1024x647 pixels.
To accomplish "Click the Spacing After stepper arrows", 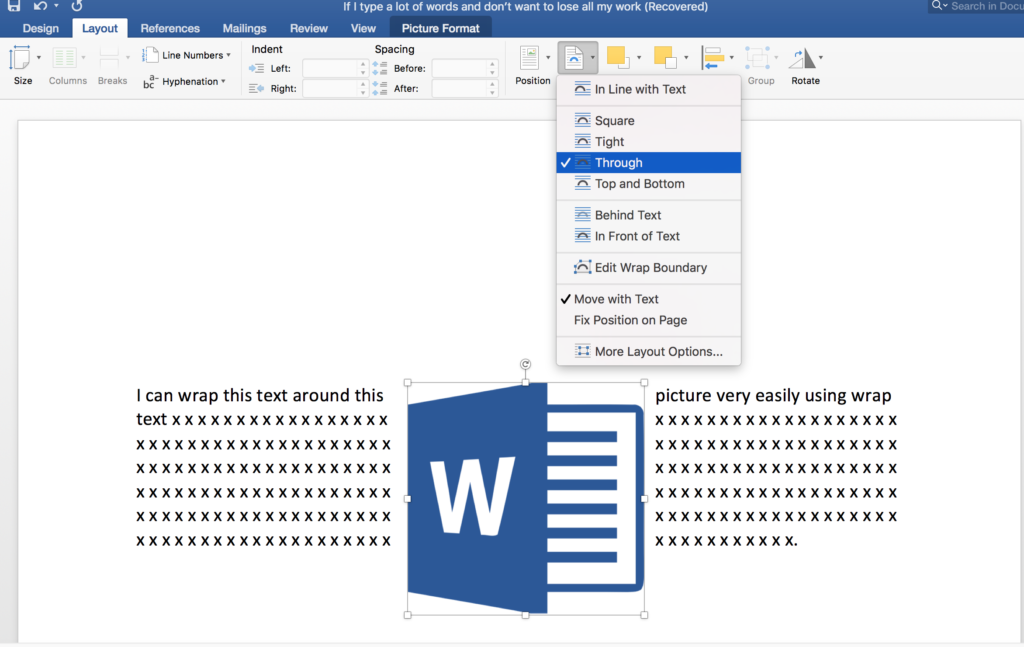I will click(492, 88).
